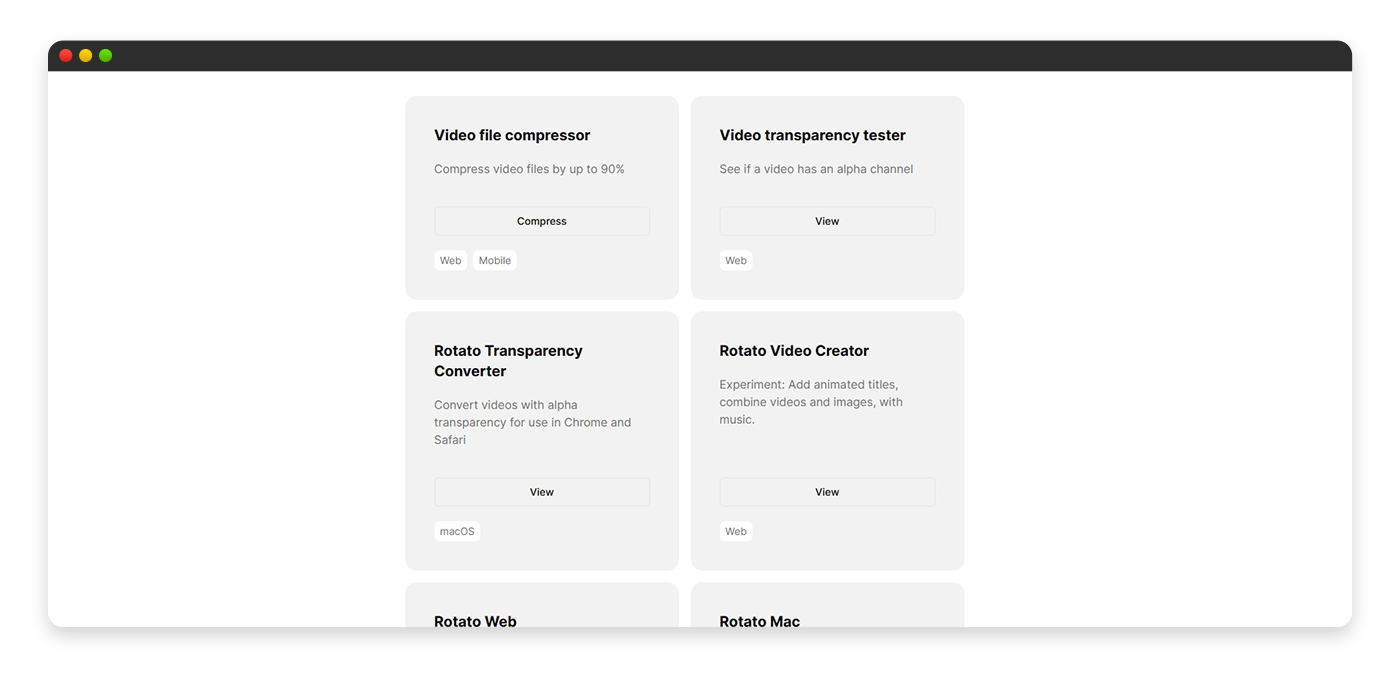Screen dimensions: 1400x700
Task: Click the 'Experiment: Add animated titles' description
Action: click(x=811, y=402)
